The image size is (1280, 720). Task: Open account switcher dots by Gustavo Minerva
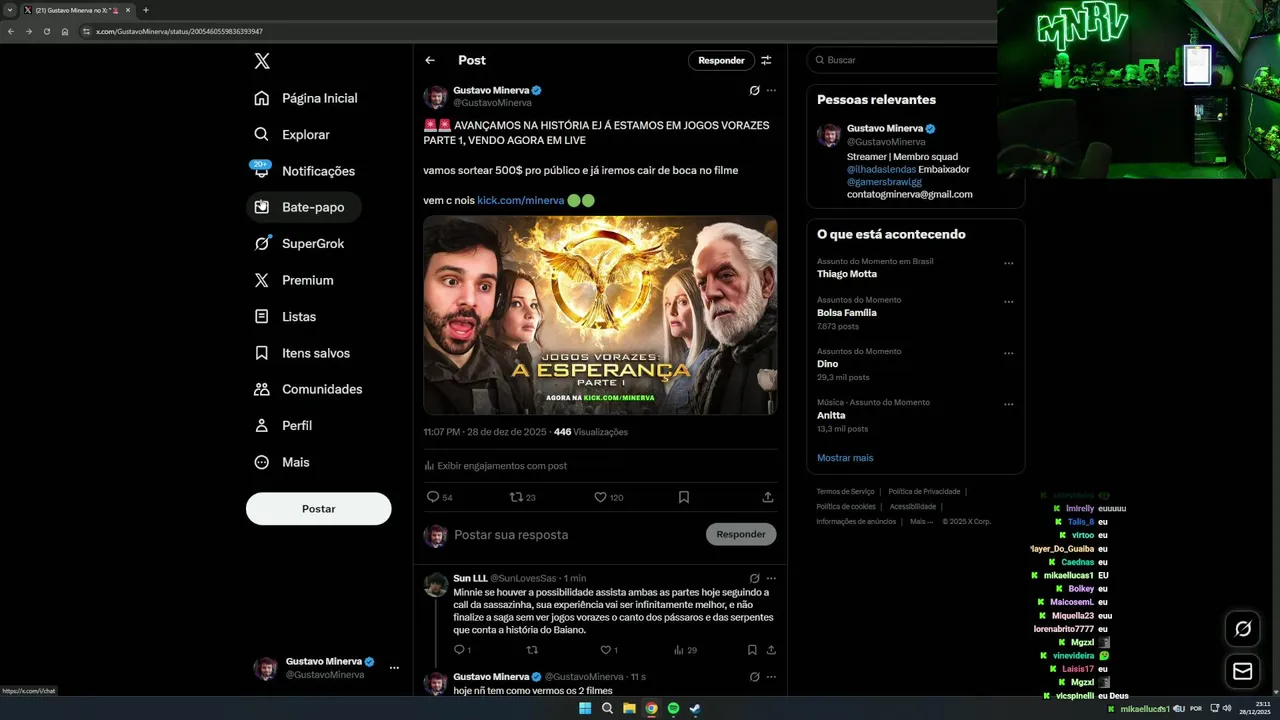pos(394,668)
